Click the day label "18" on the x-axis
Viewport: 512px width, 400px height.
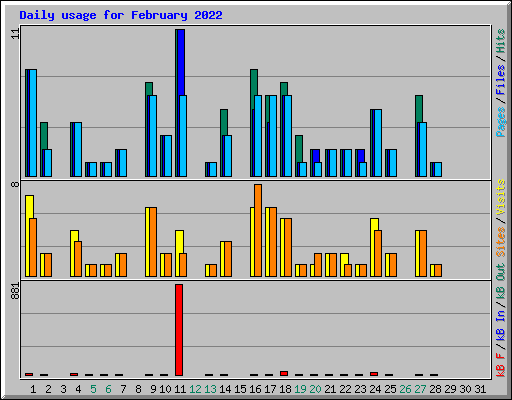285,389
